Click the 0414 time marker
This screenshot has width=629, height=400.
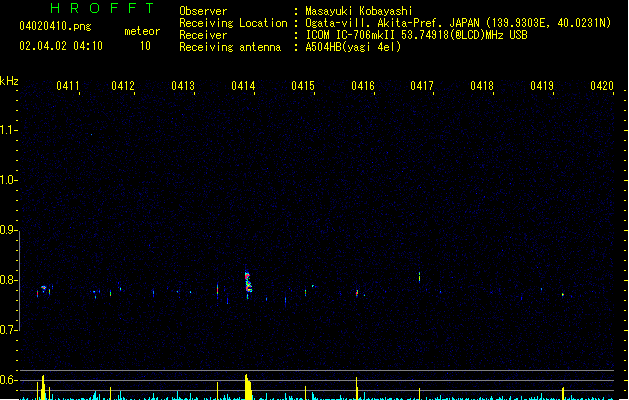point(243,86)
